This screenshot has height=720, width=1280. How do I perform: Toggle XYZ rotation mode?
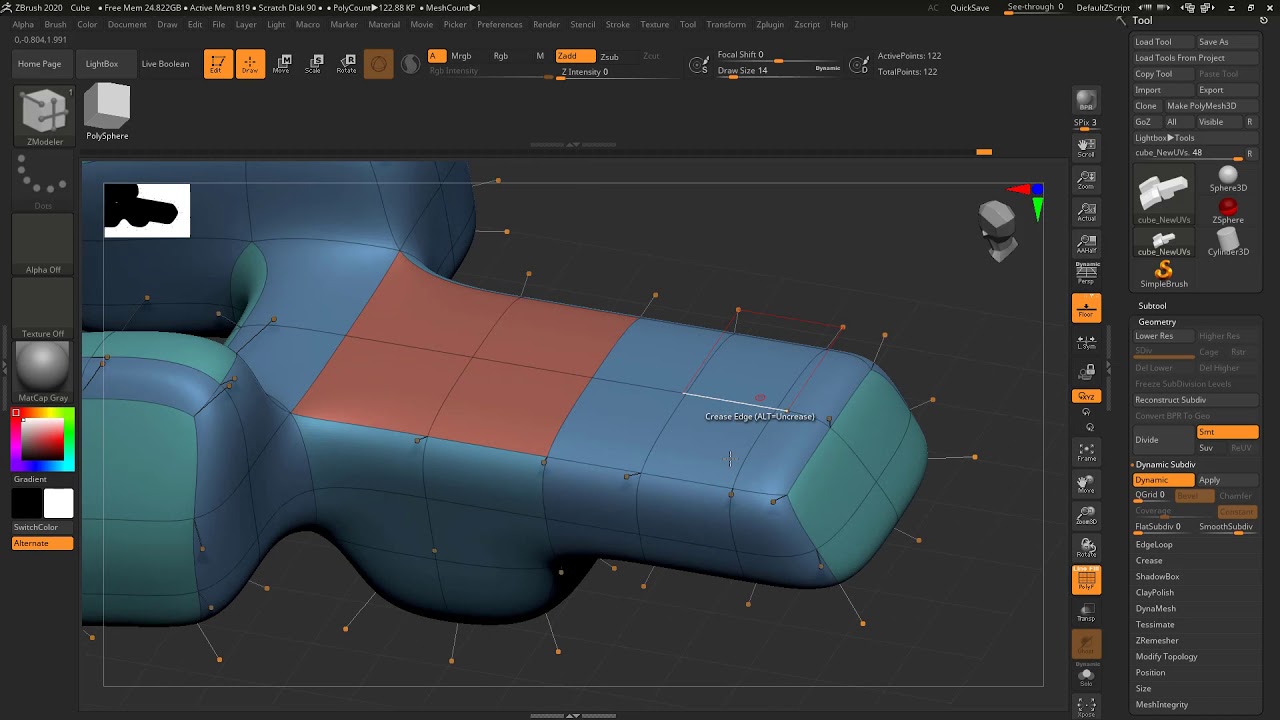point(1086,396)
